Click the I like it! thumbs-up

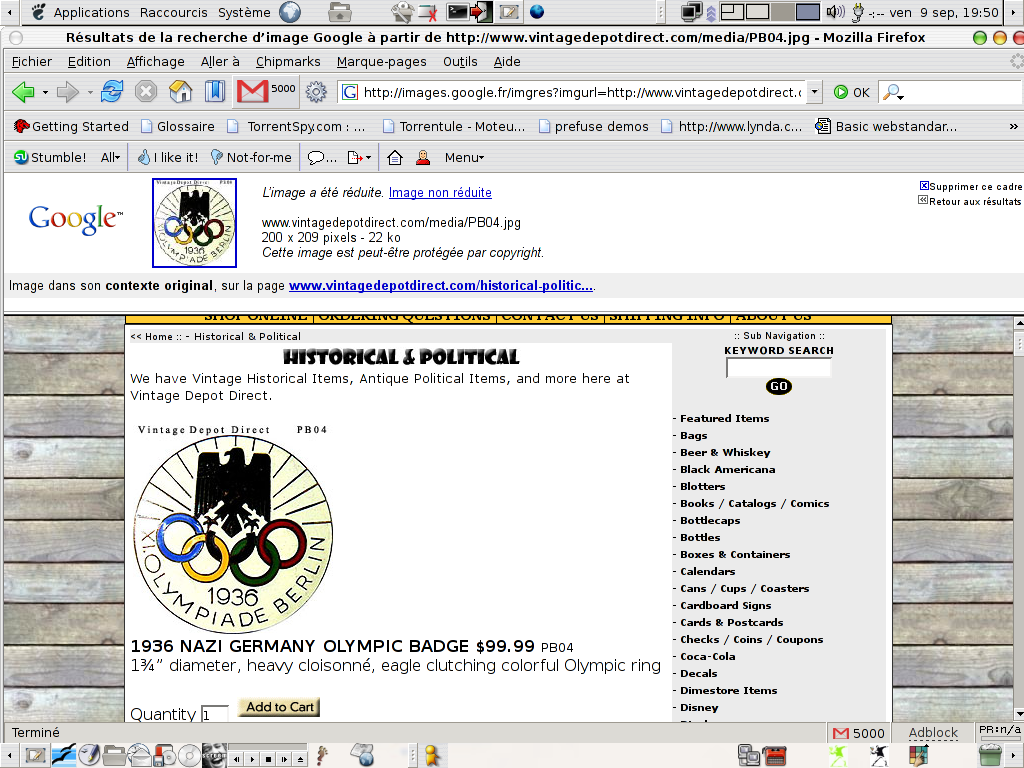pos(168,157)
